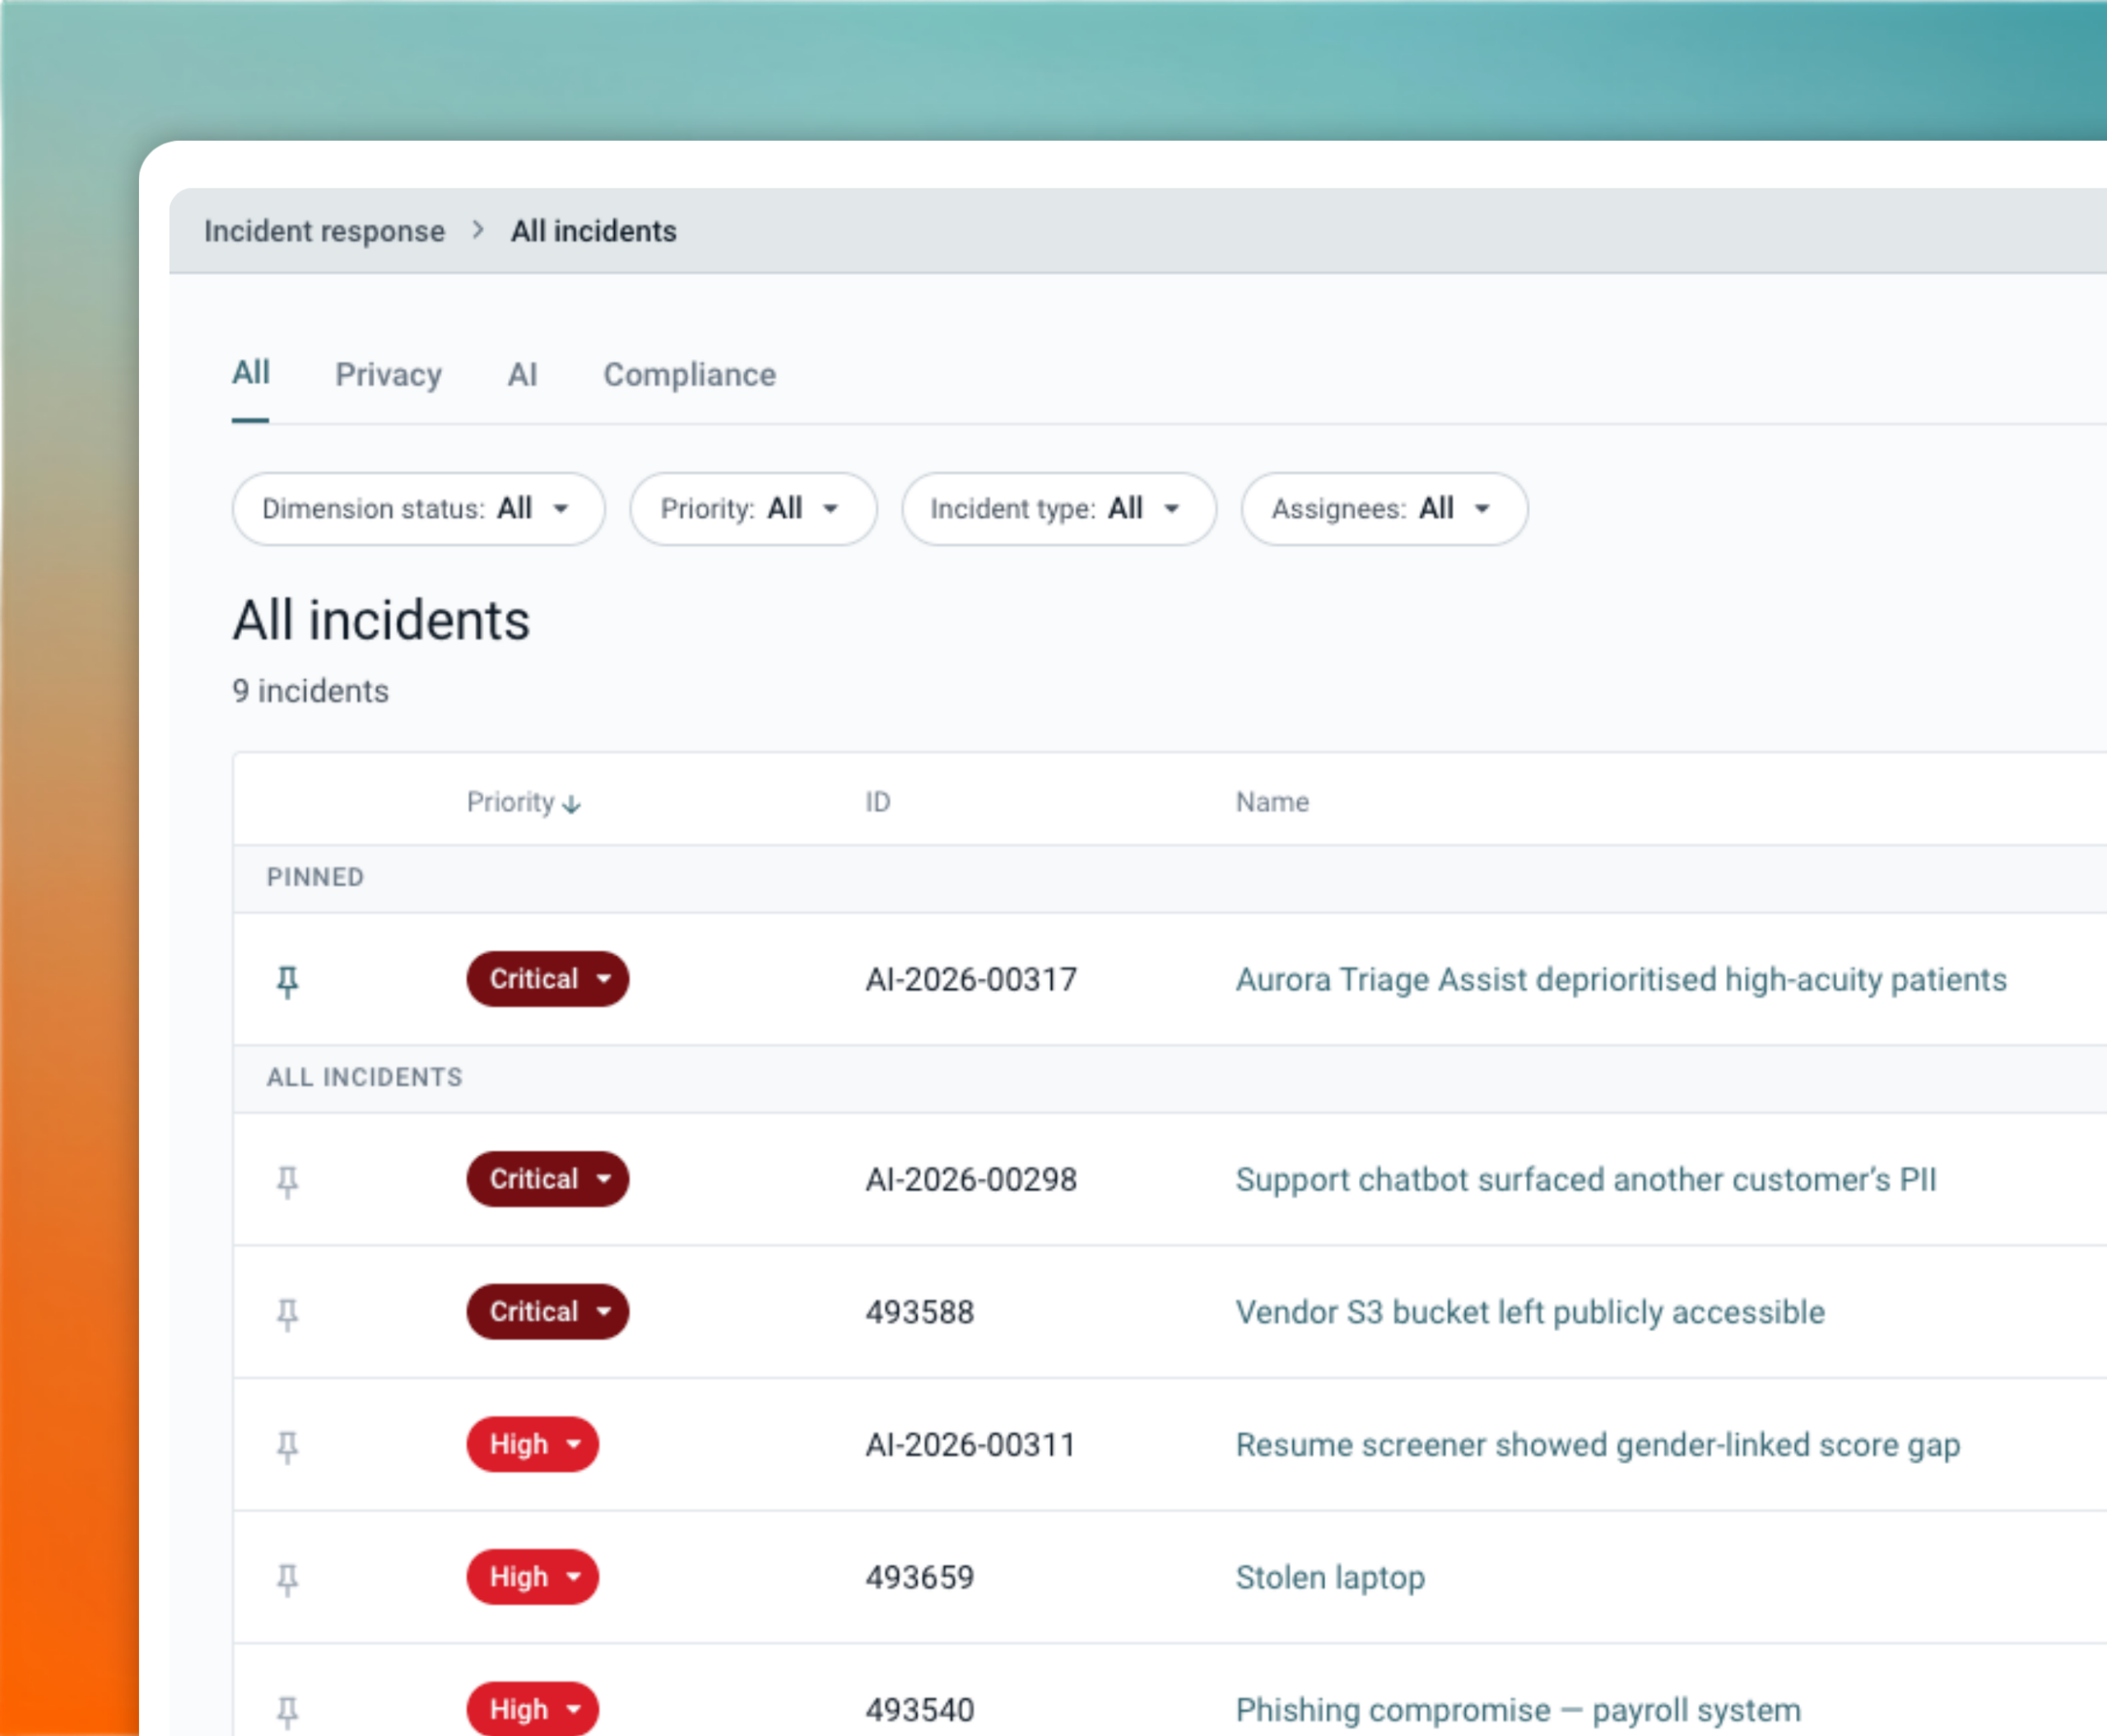Image resolution: width=2107 pixels, height=1736 pixels.
Task: Change priority of incident AI-2026-00298
Action: point(547,1179)
